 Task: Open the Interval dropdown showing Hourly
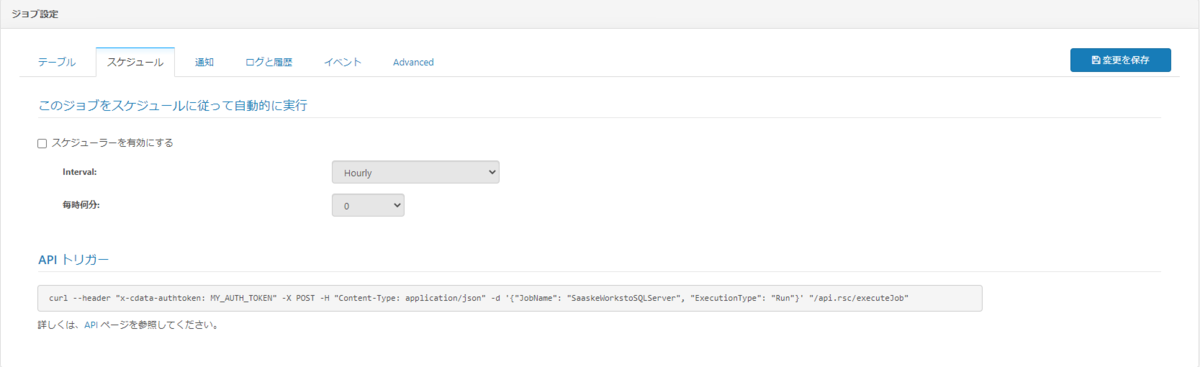[x=415, y=173]
